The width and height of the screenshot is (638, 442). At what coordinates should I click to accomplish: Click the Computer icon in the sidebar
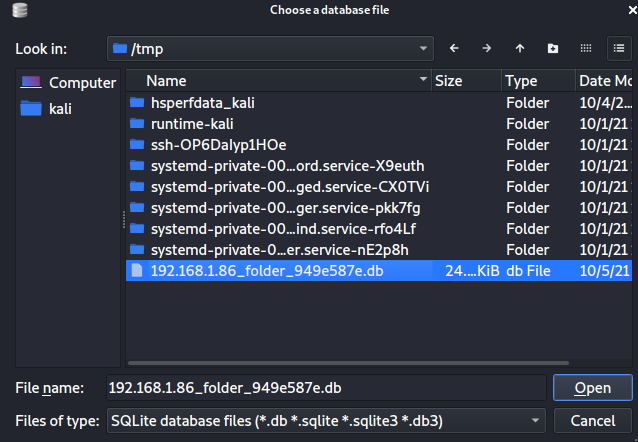(x=31, y=83)
